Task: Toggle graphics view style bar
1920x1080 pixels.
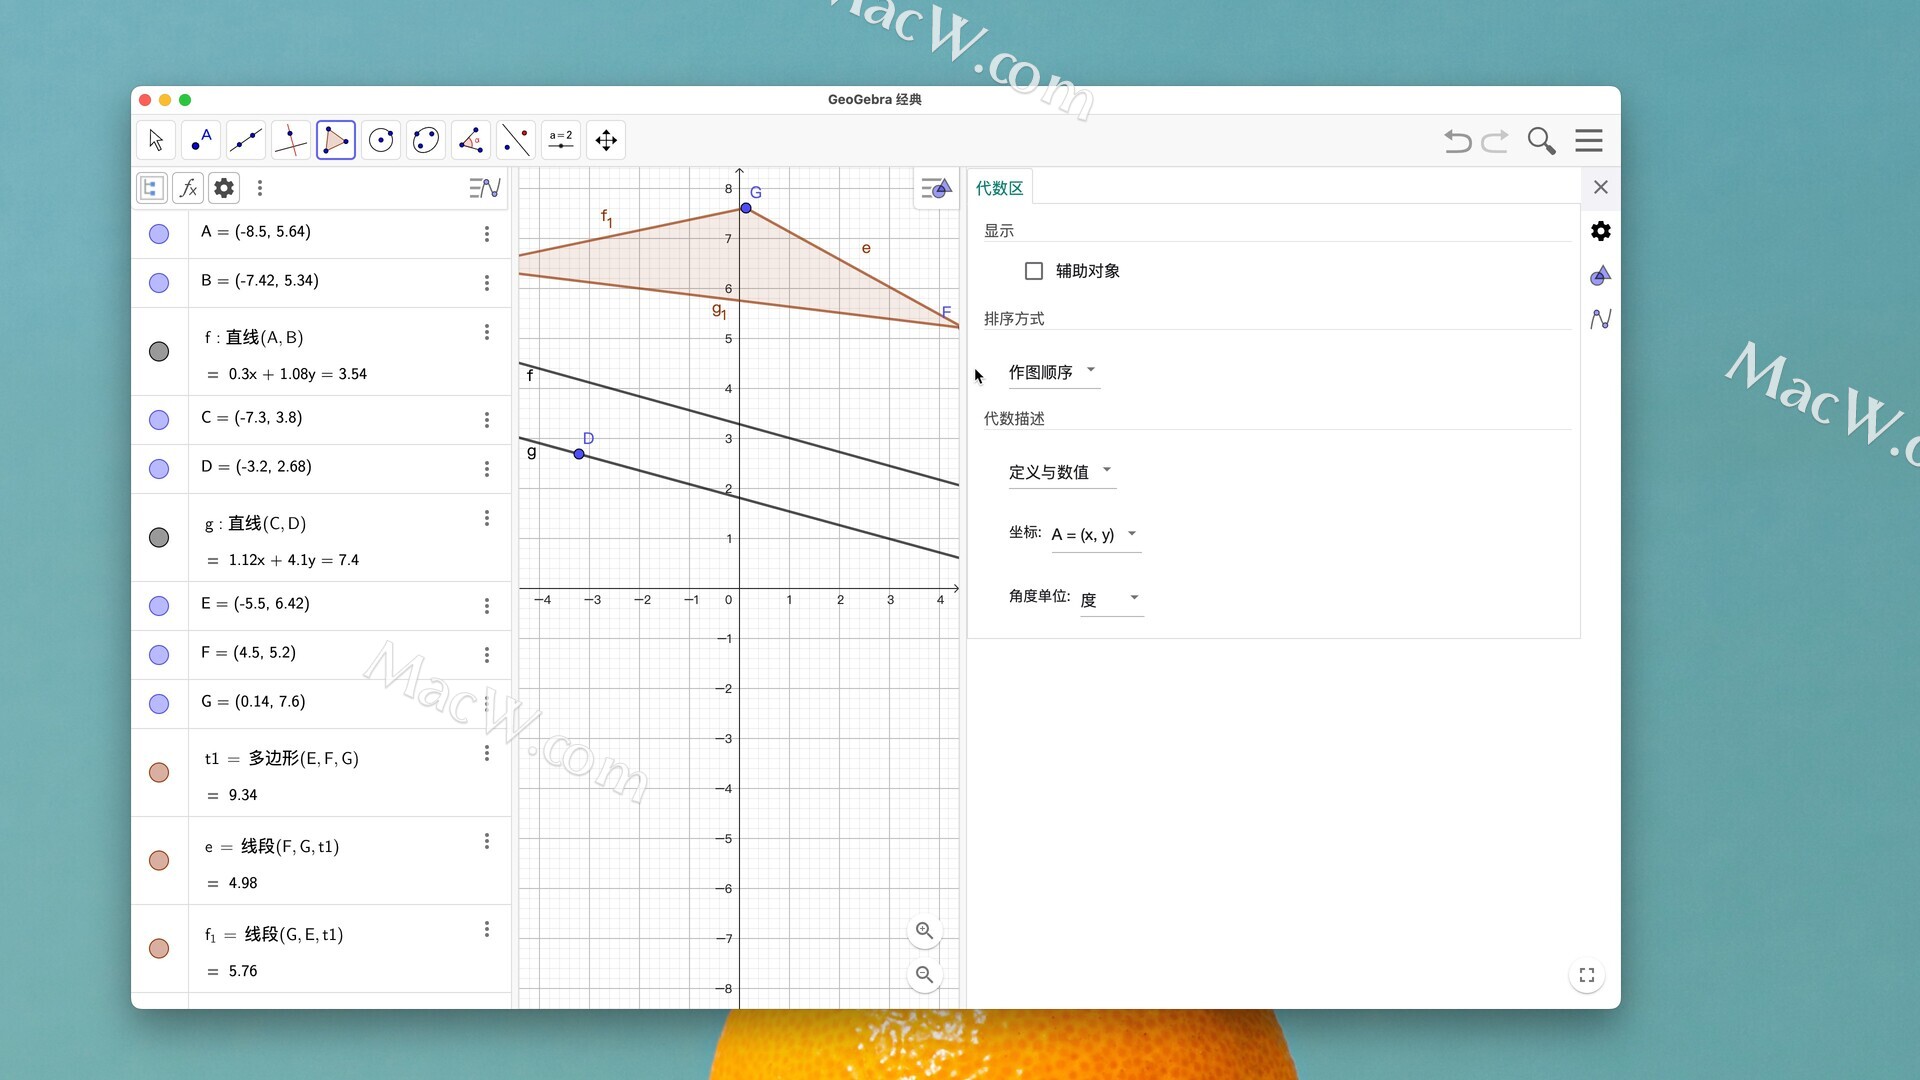Action: pos(936,188)
